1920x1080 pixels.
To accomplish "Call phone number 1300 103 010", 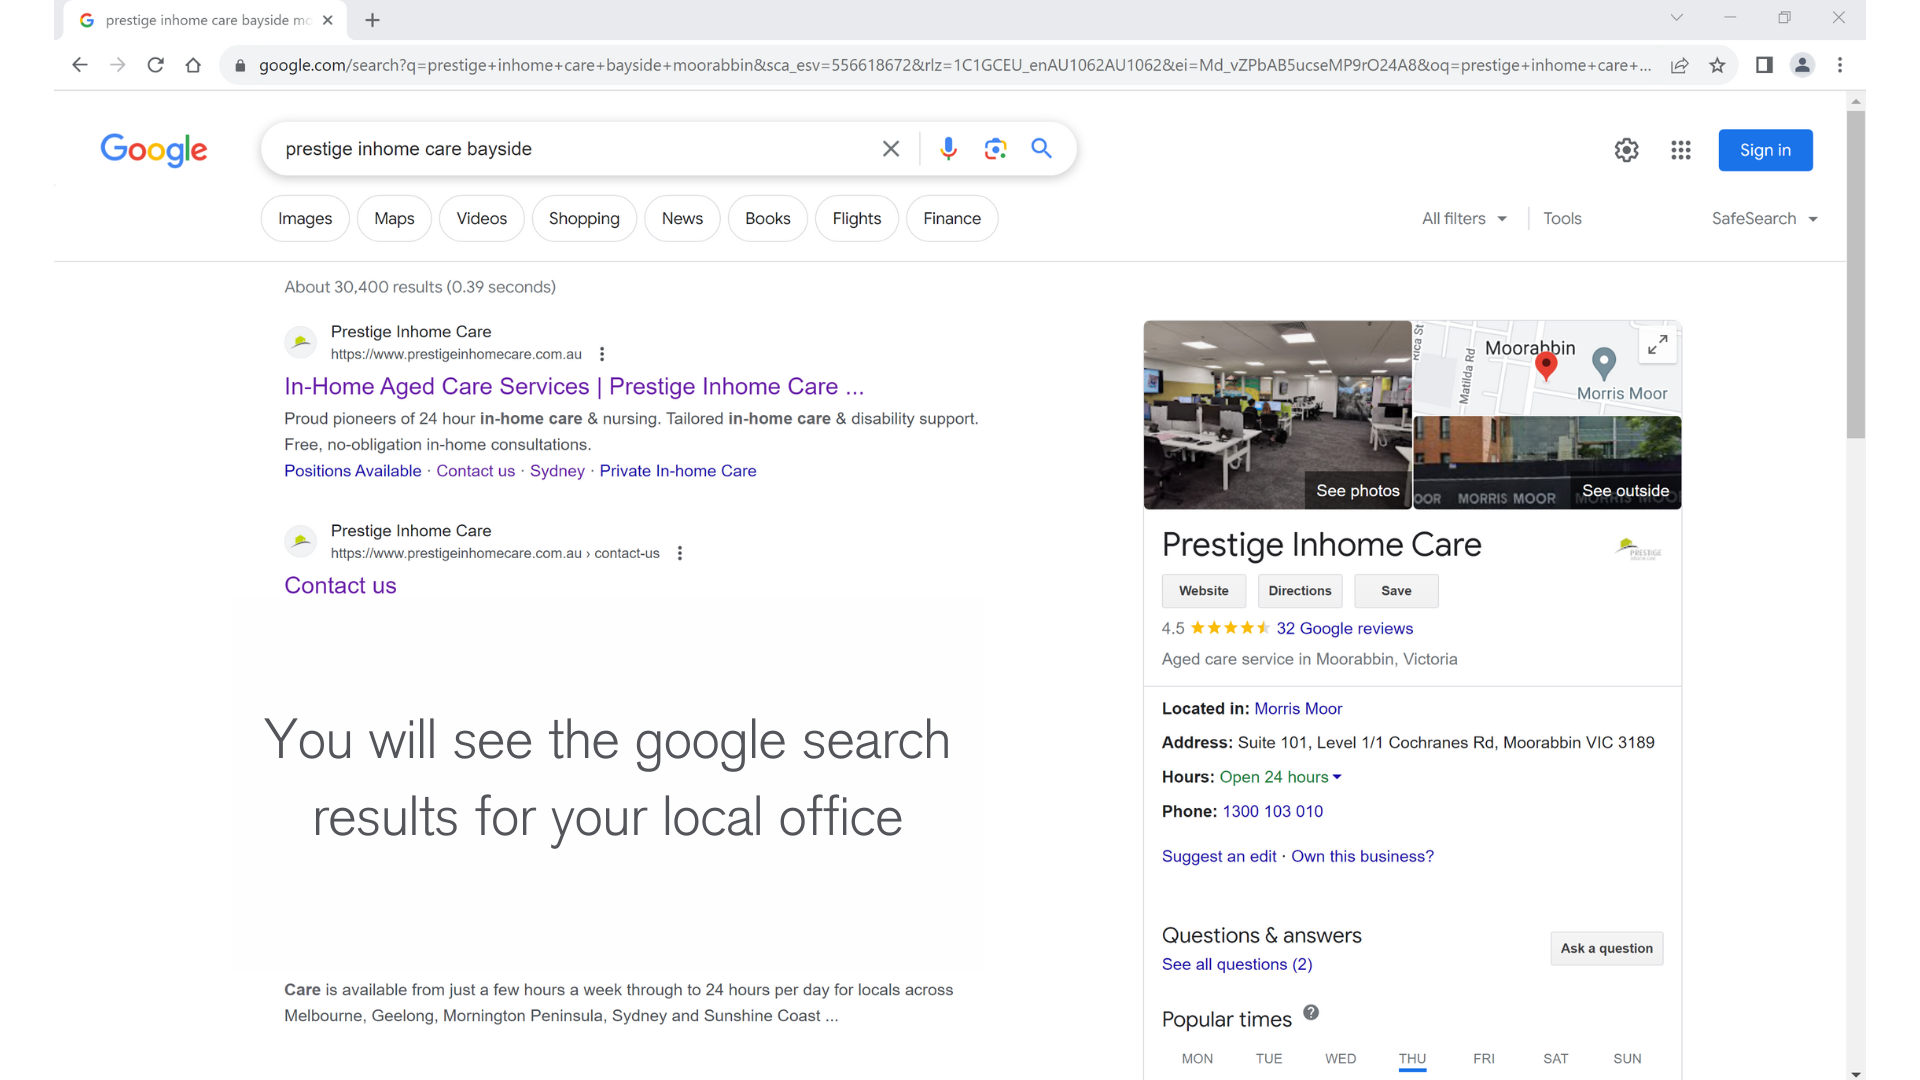I will (1272, 811).
